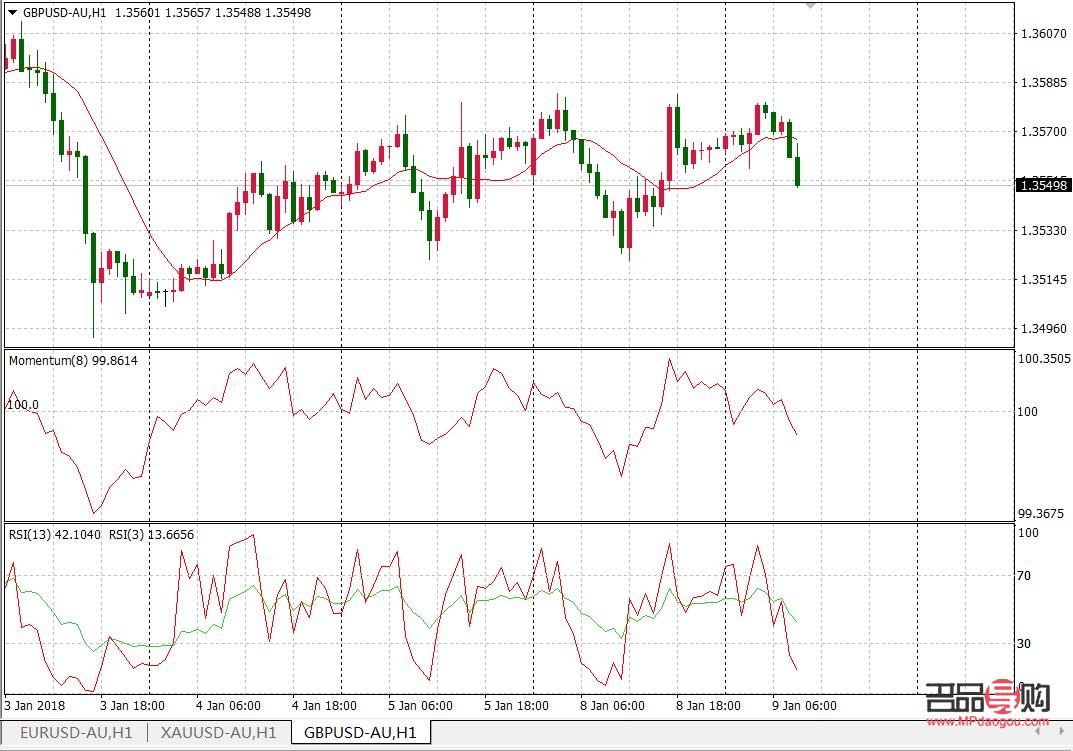Click the gray chart shift triangle marker
1073x751 pixels.
[x=811, y=6]
